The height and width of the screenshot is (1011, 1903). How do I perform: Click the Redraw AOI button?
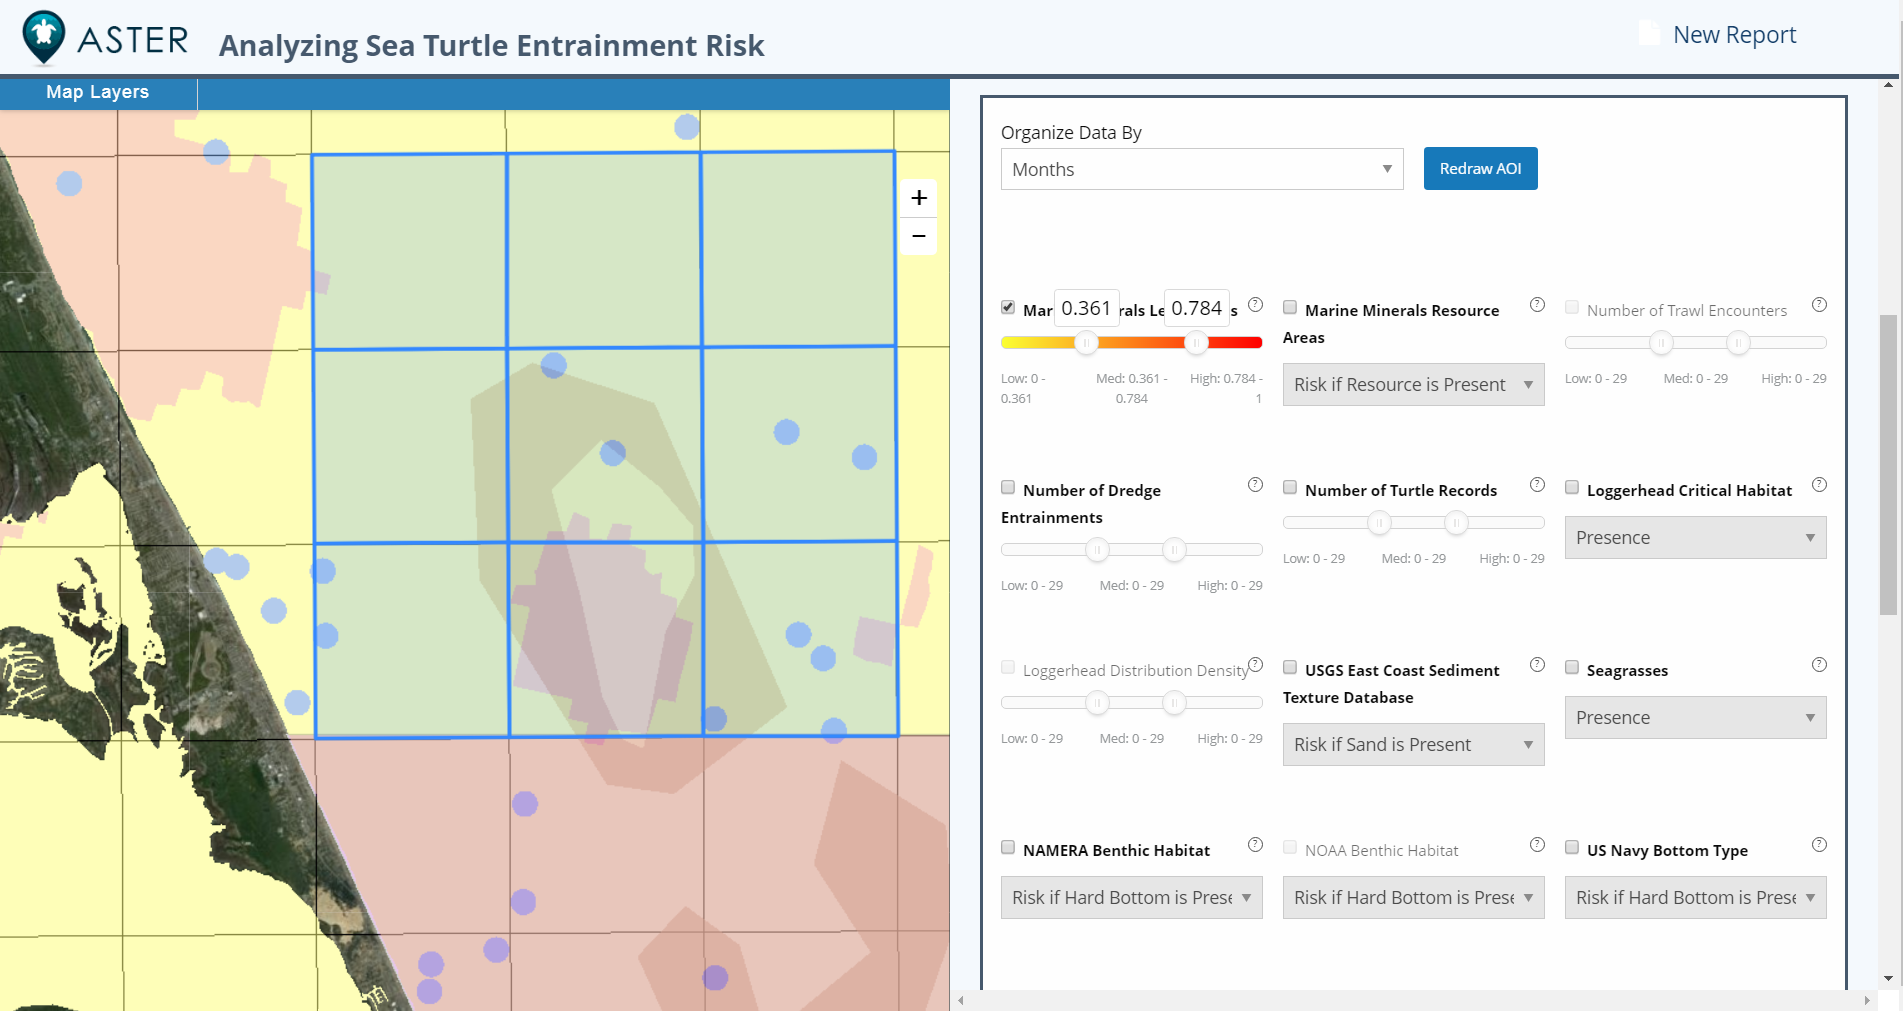(x=1480, y=169)
